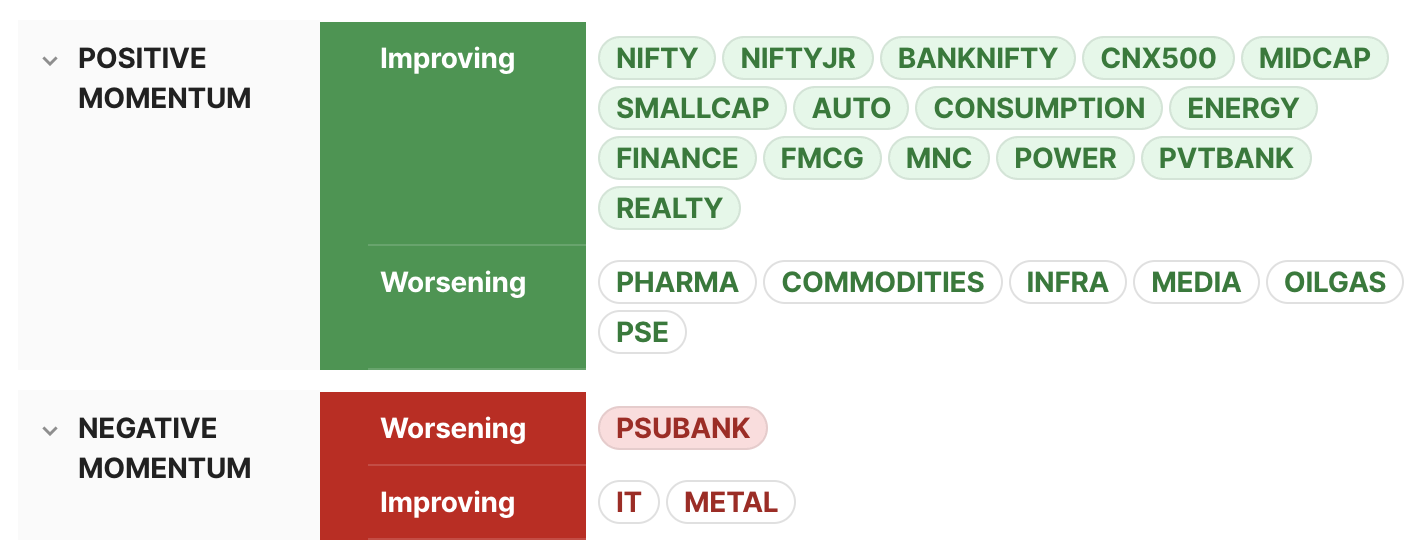The width and height of the screenshot is (1418, 560).
Task: Click the CNX500 pill
Action: [1158, 58]
